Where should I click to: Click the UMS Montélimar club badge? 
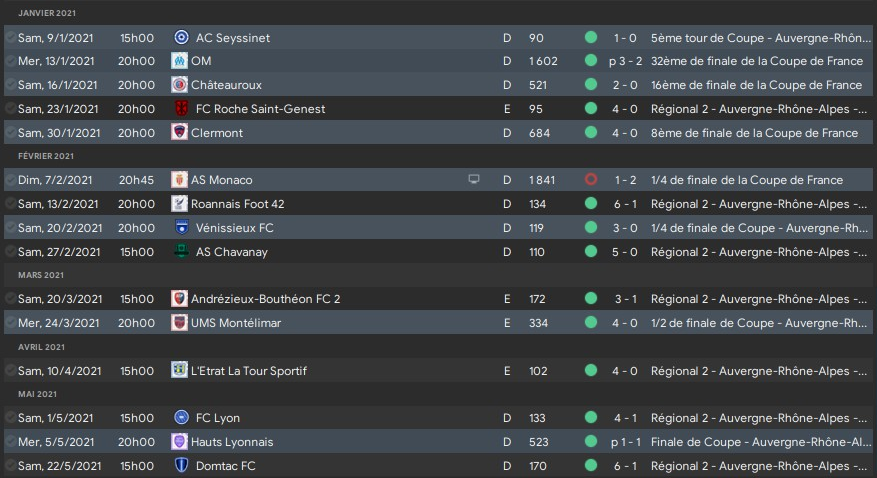click(x=181, y=323)
